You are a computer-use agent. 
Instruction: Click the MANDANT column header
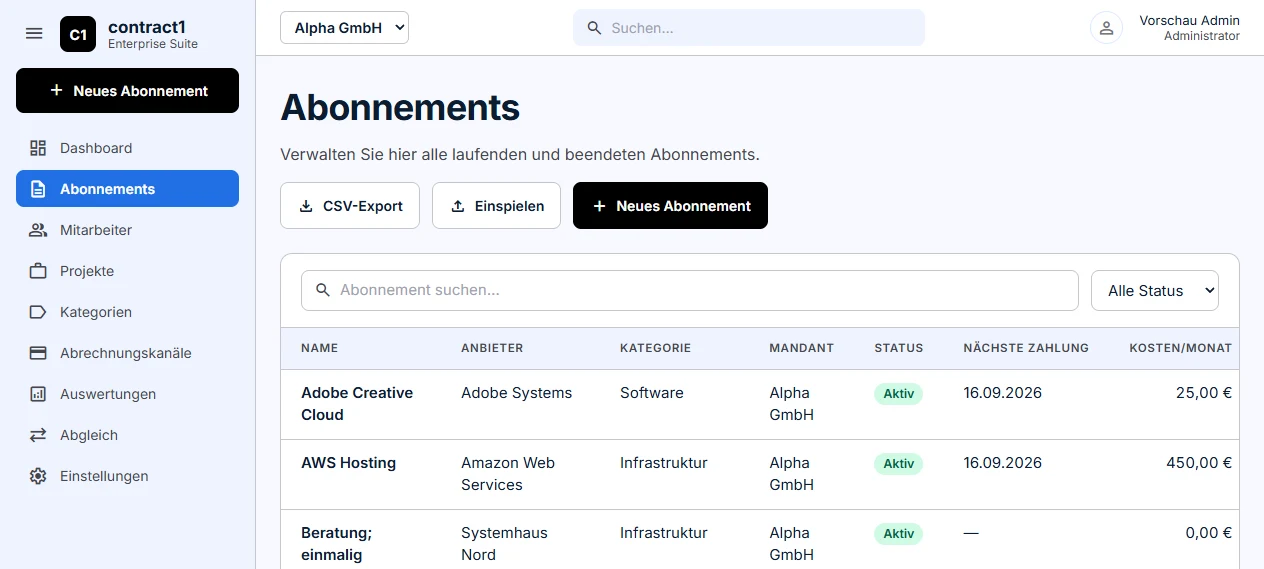[801, 348]
